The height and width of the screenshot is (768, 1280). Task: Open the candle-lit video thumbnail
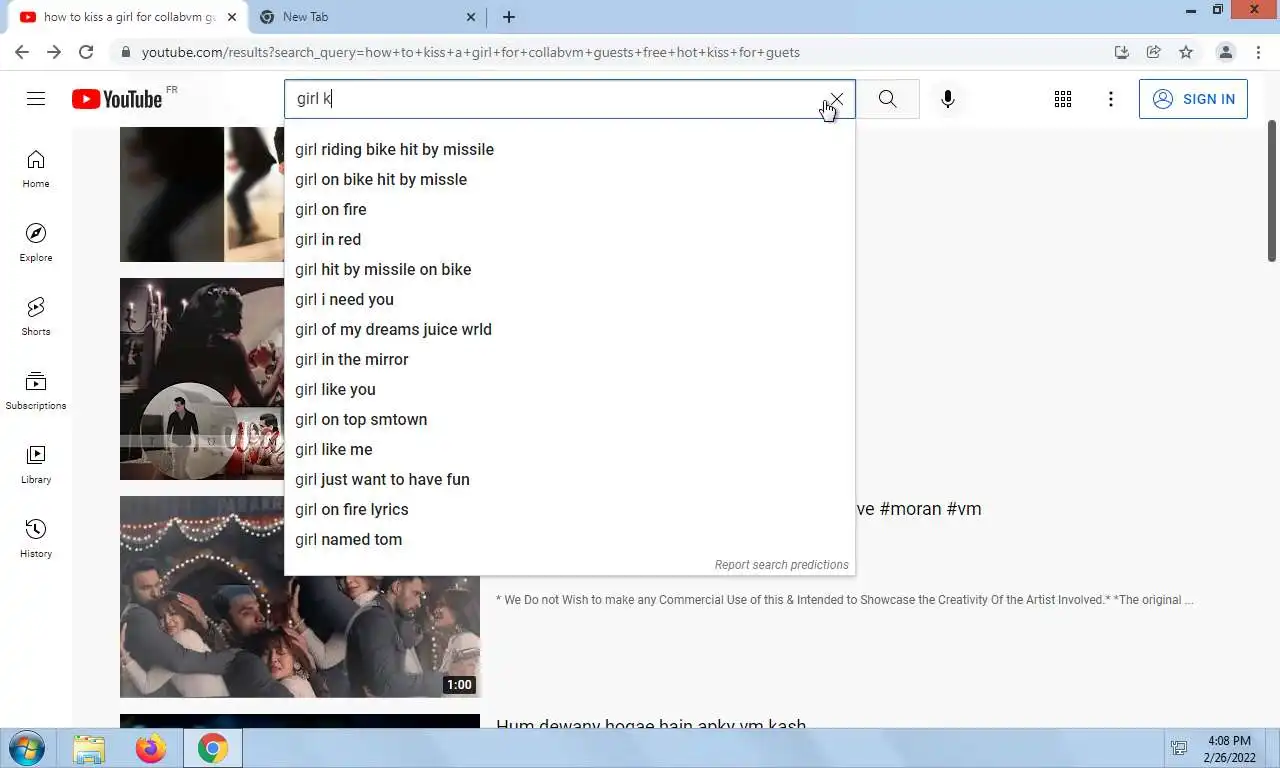202,379
